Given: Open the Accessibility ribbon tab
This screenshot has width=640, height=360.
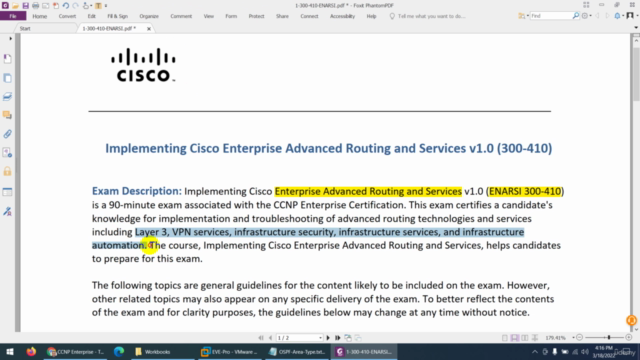Looking at the screenshot, I should click(x=342, y=16).
